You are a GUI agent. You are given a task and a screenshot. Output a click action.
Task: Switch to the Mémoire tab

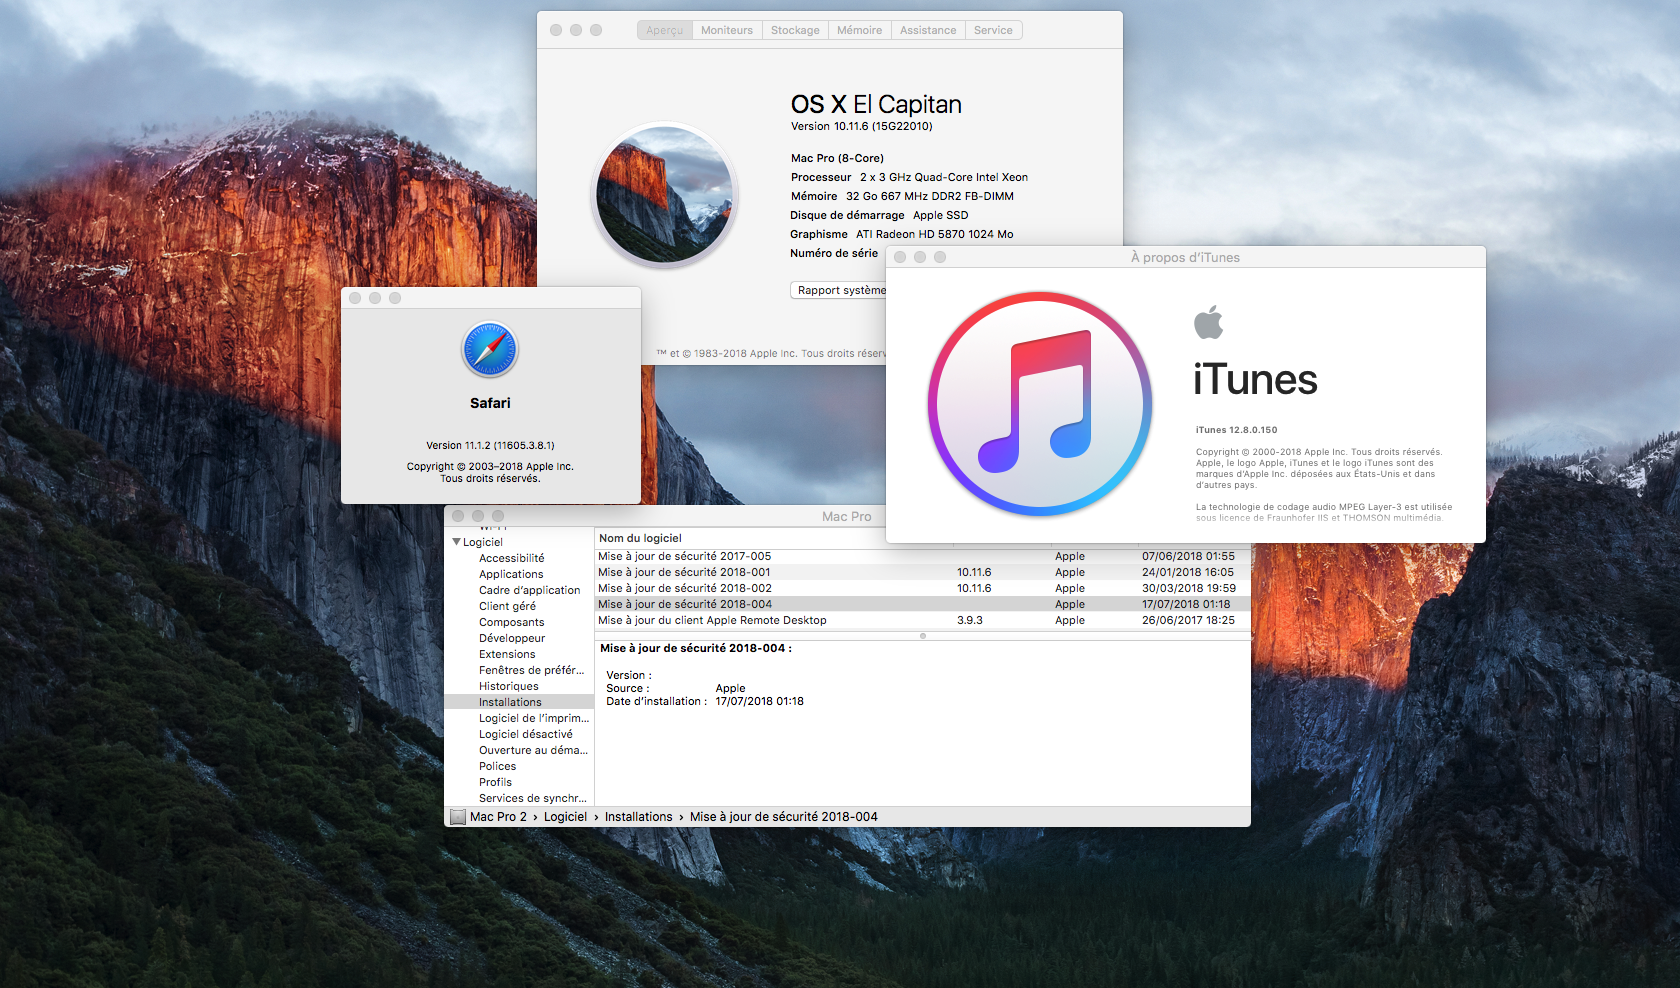pos(859,30)
